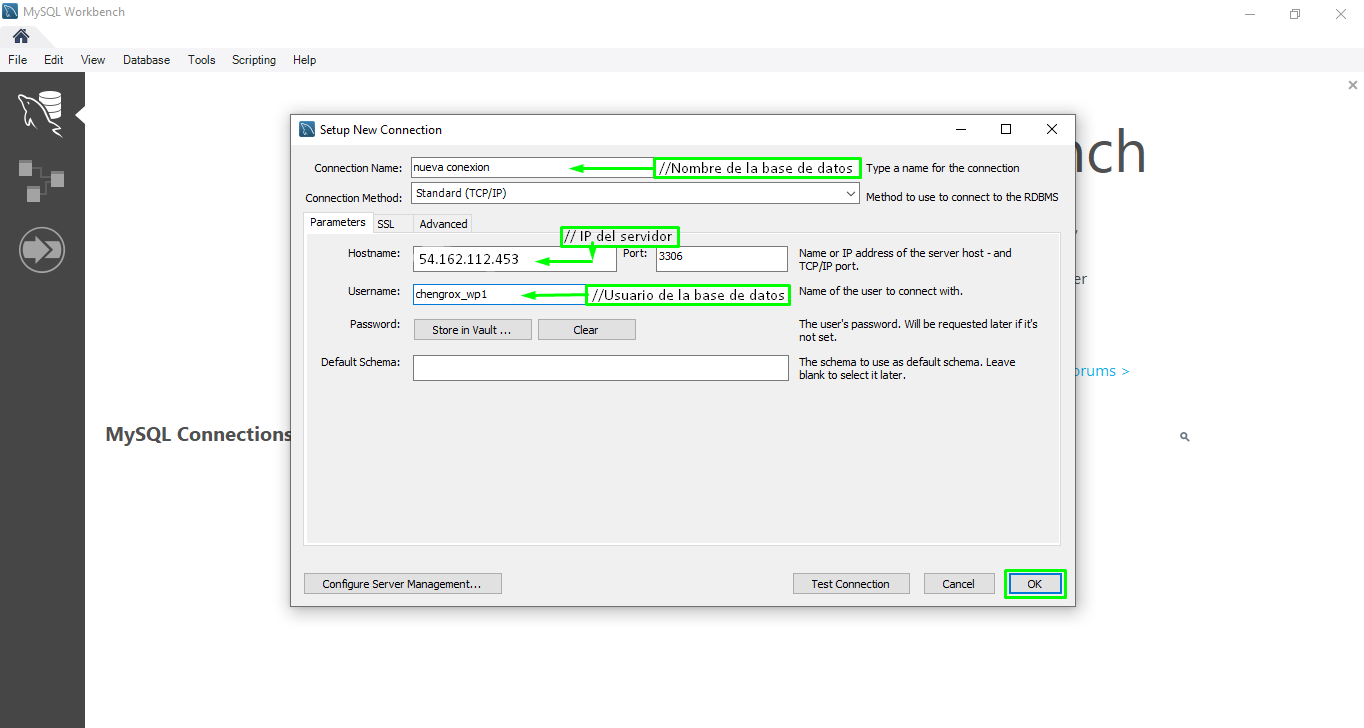Screen dimensions: 1364x728
Task: Click the Test Connection button
Action: click(850, 584)
